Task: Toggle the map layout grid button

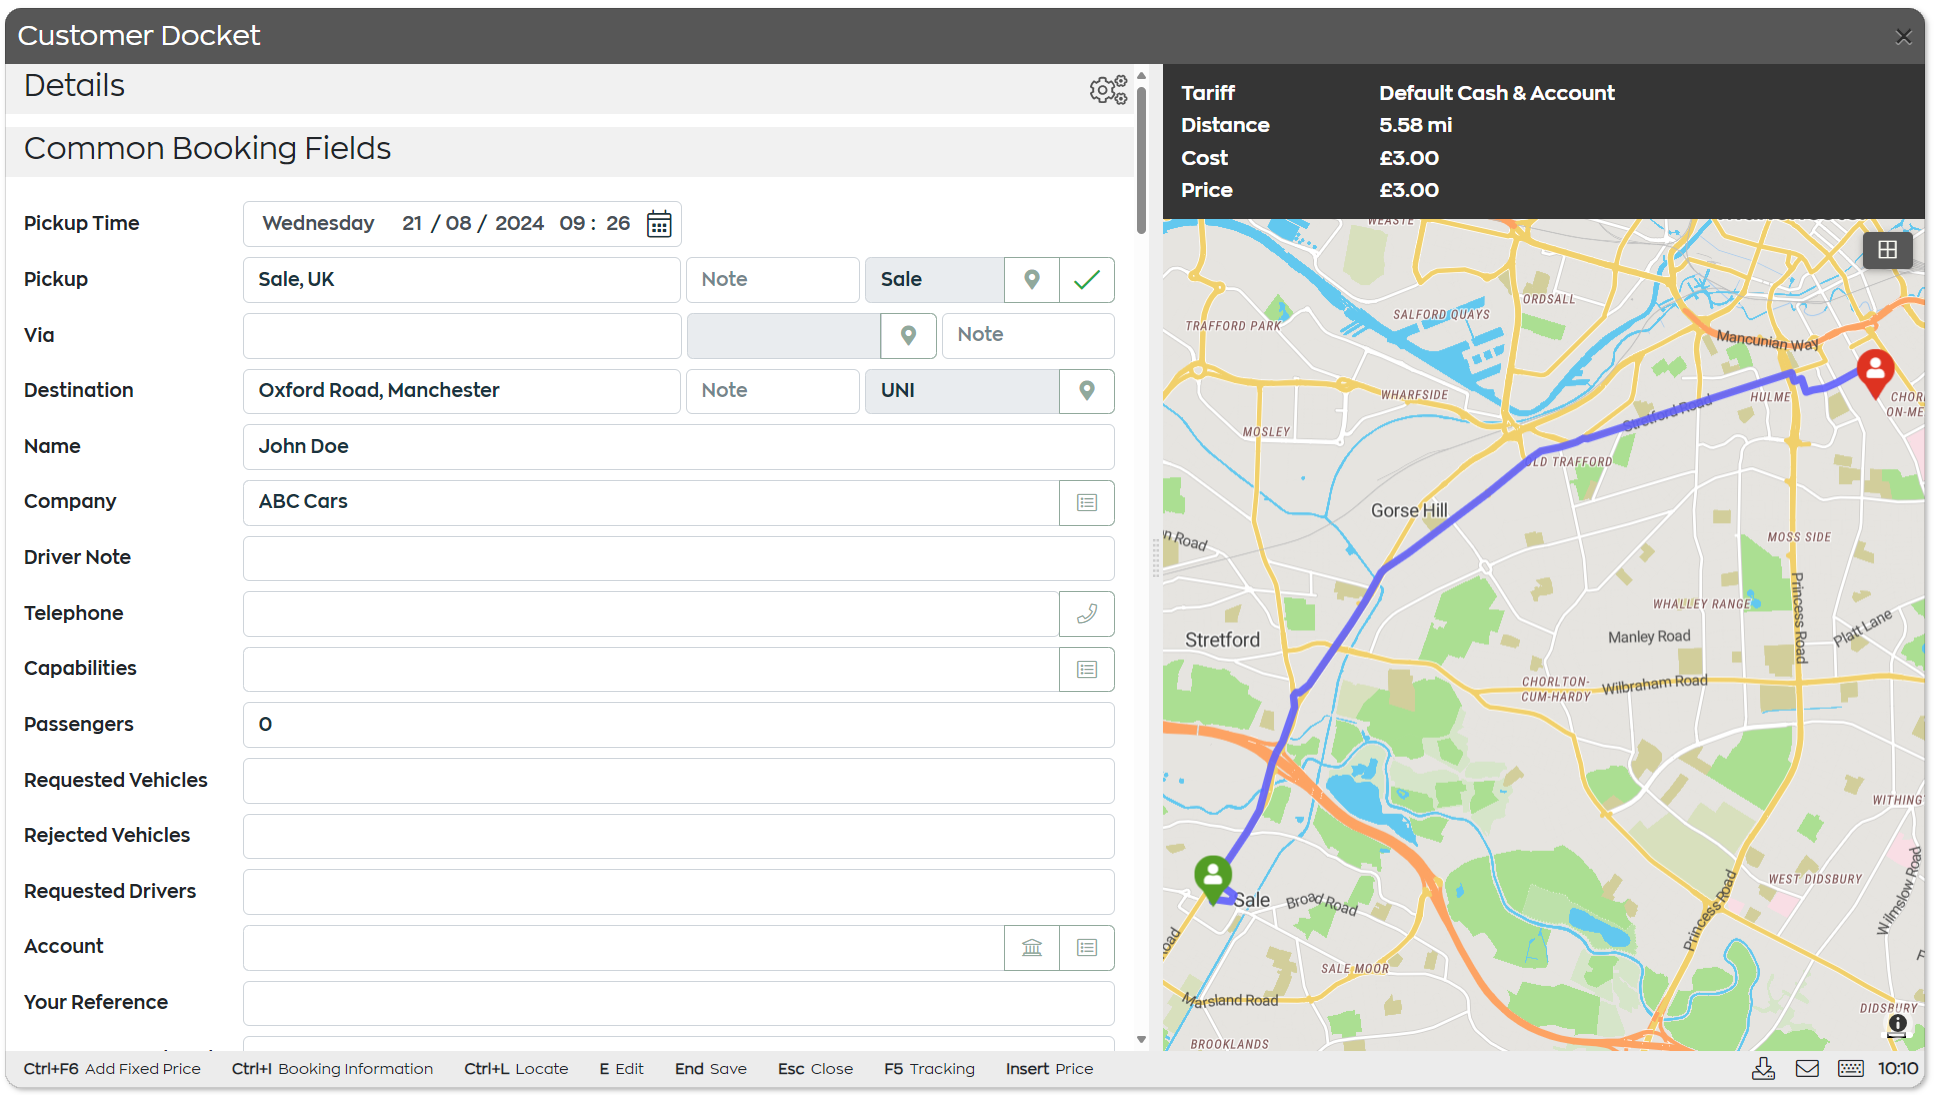Action: pos(1887,250)
